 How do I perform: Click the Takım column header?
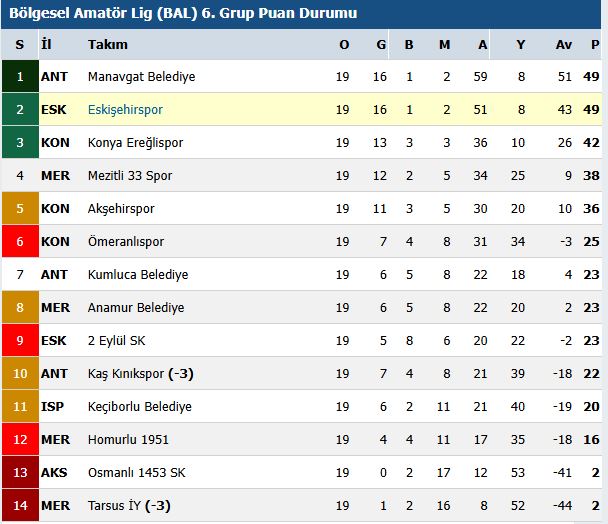[108, 45]
